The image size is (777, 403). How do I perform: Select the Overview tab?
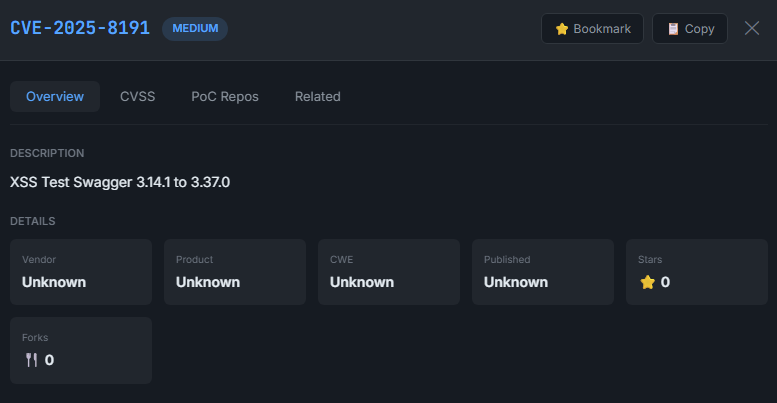(55, 97)
